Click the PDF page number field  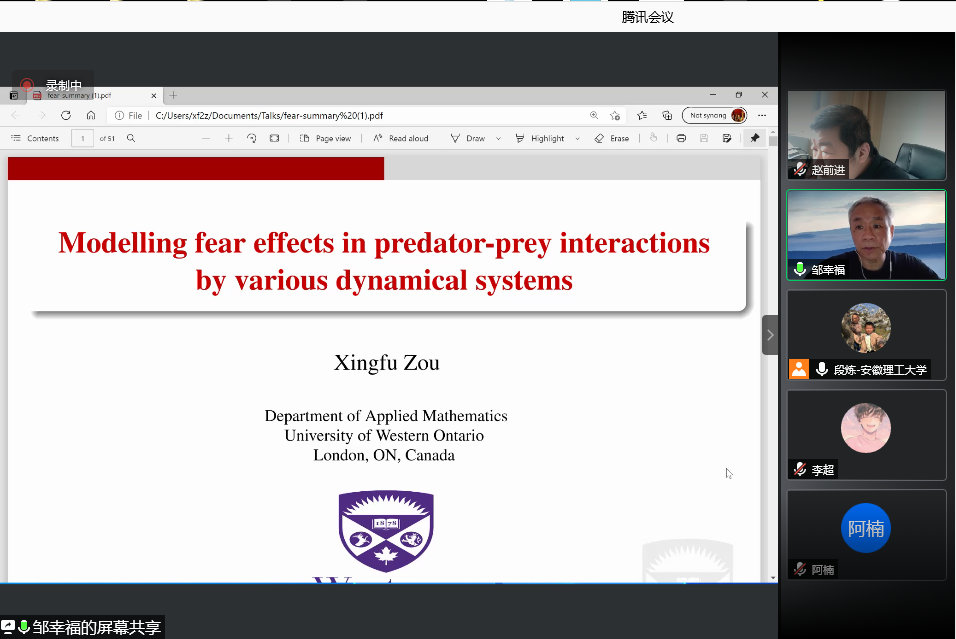tap(82, 138)
